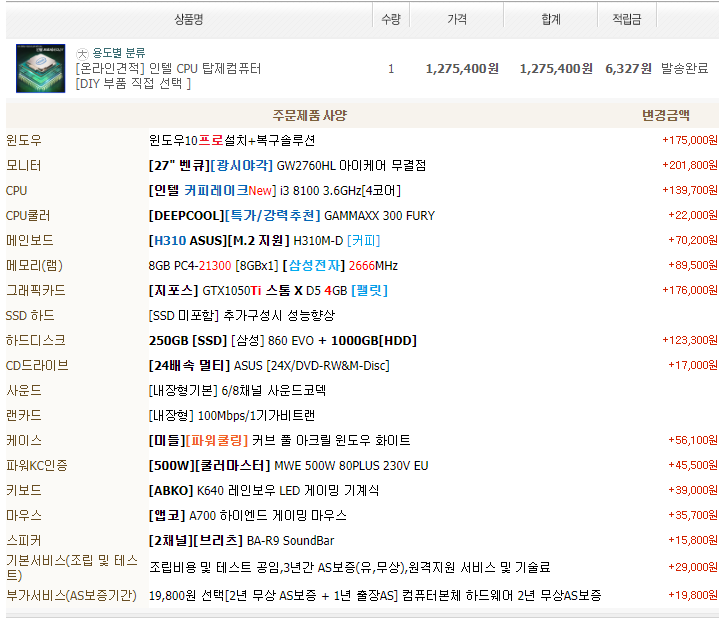Select the 윈도우10프로설치+복구솔루션 spec text
Image resolution: width=723 pixels, height=621 pixels.
coord(232,141)
